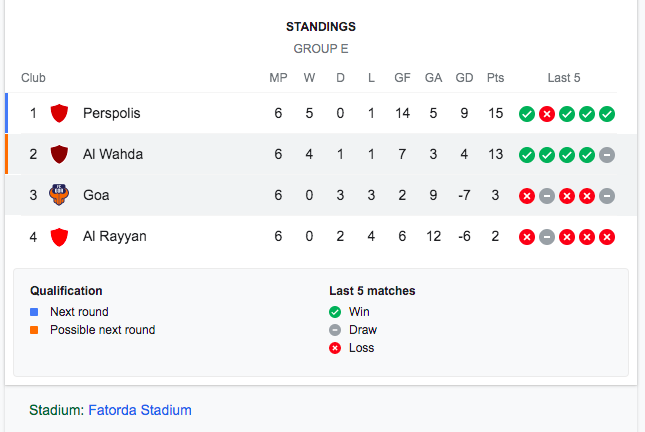Click the GROUP E heading
The width and height of the screenshot is (645, 432).
321,49
